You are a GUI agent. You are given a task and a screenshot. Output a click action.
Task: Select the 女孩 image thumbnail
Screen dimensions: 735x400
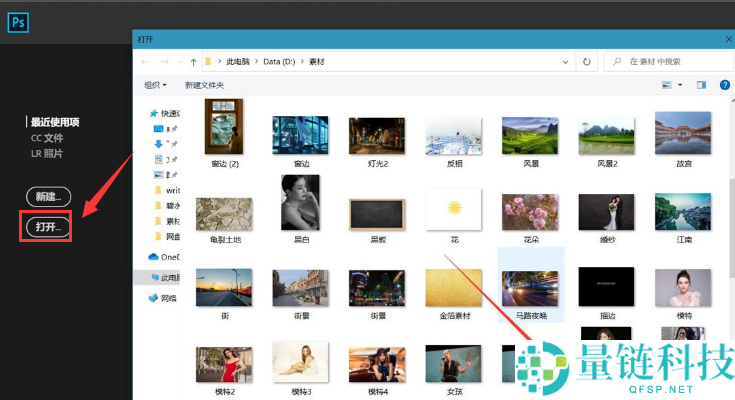453,364
